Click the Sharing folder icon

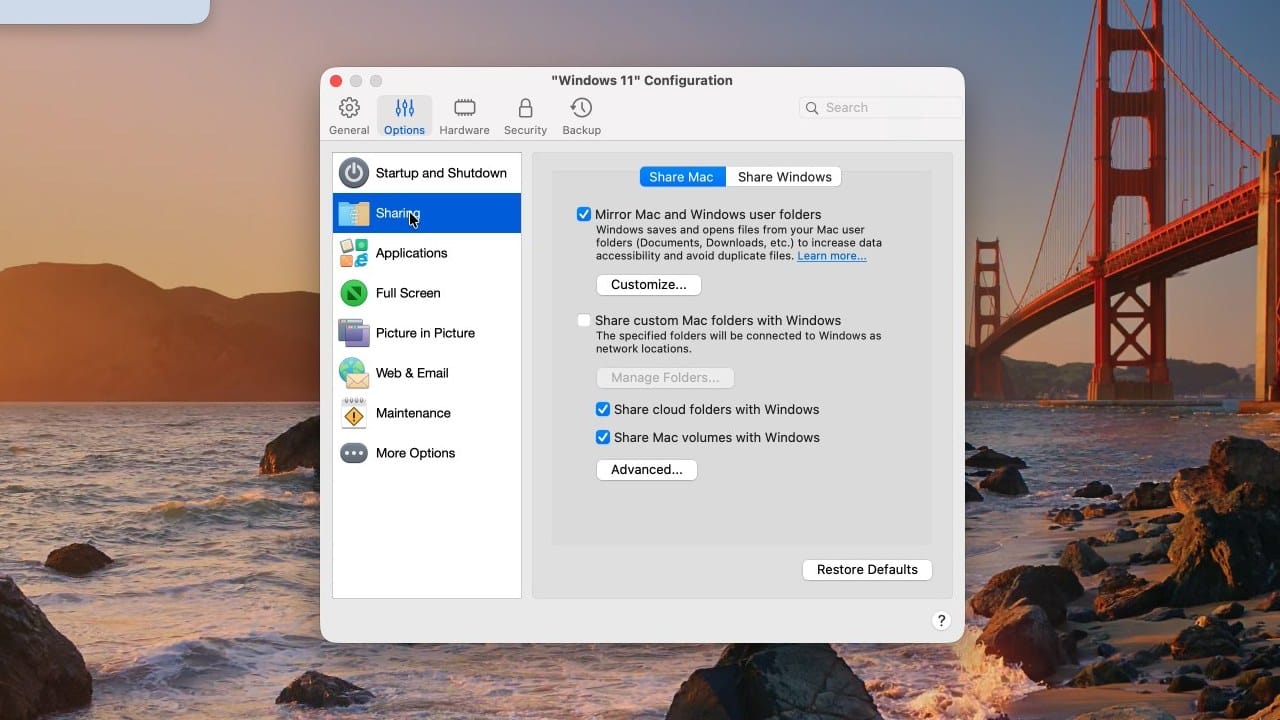point(354,213)
